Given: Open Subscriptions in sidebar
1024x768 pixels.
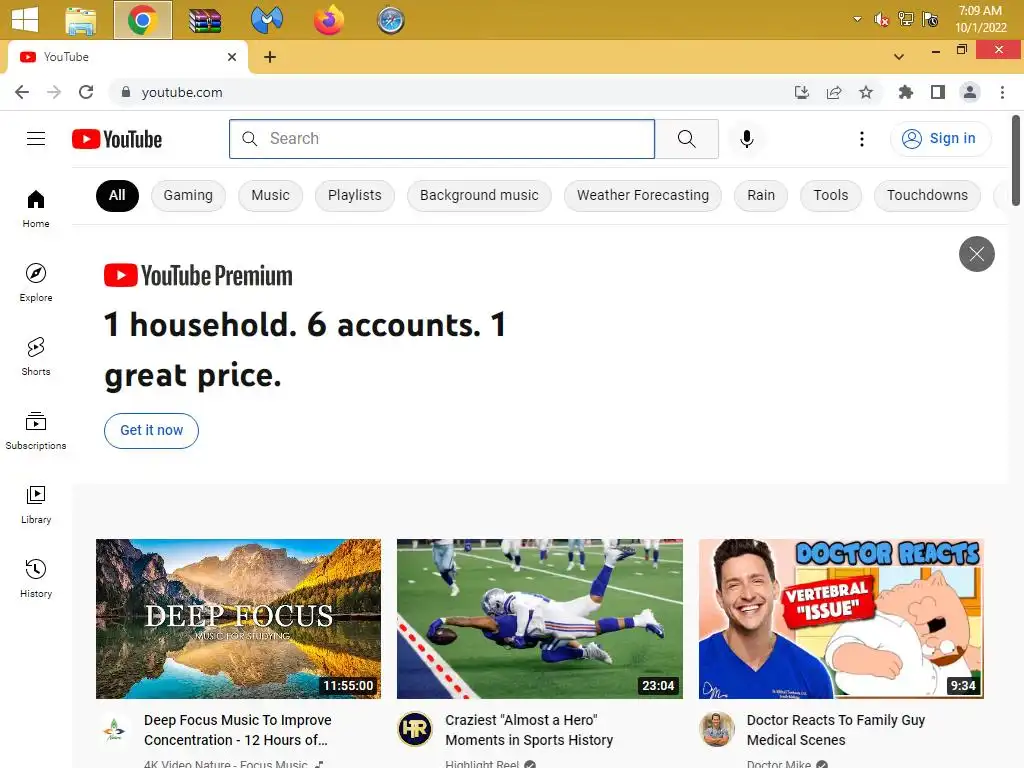Looking at the screenshot, I should tap(36, 430).
